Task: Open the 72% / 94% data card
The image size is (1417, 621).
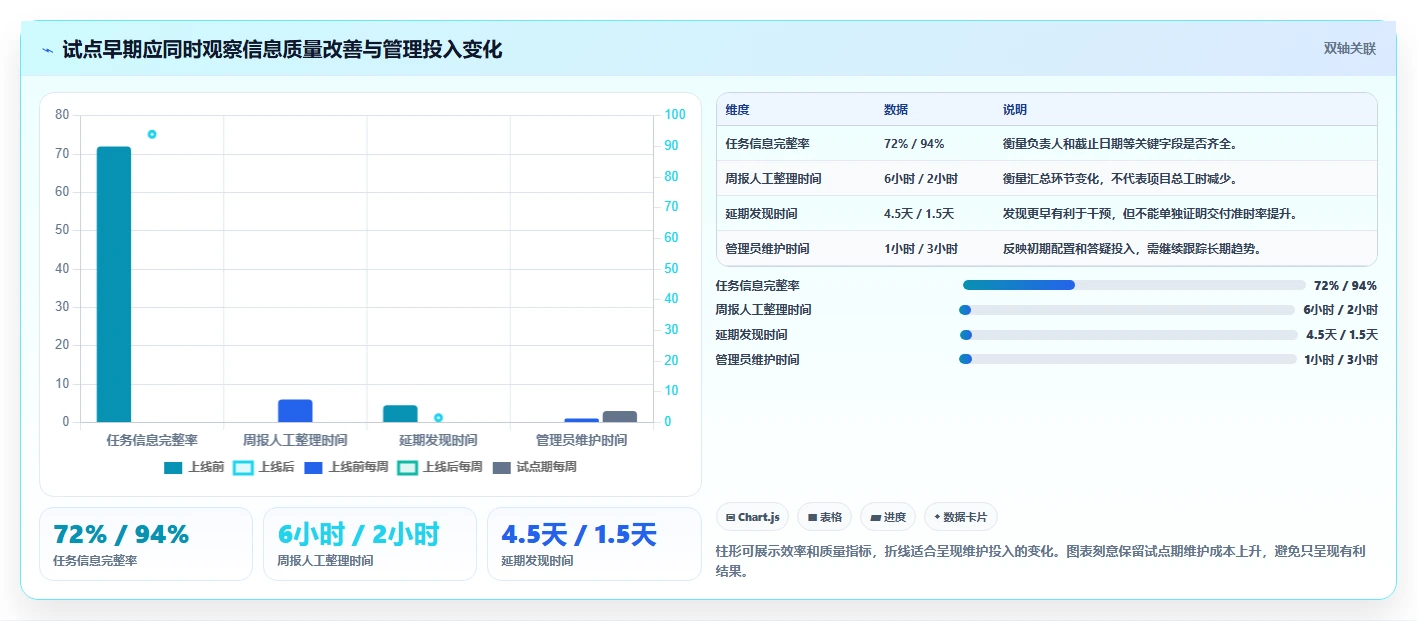Action: point(146,544)
